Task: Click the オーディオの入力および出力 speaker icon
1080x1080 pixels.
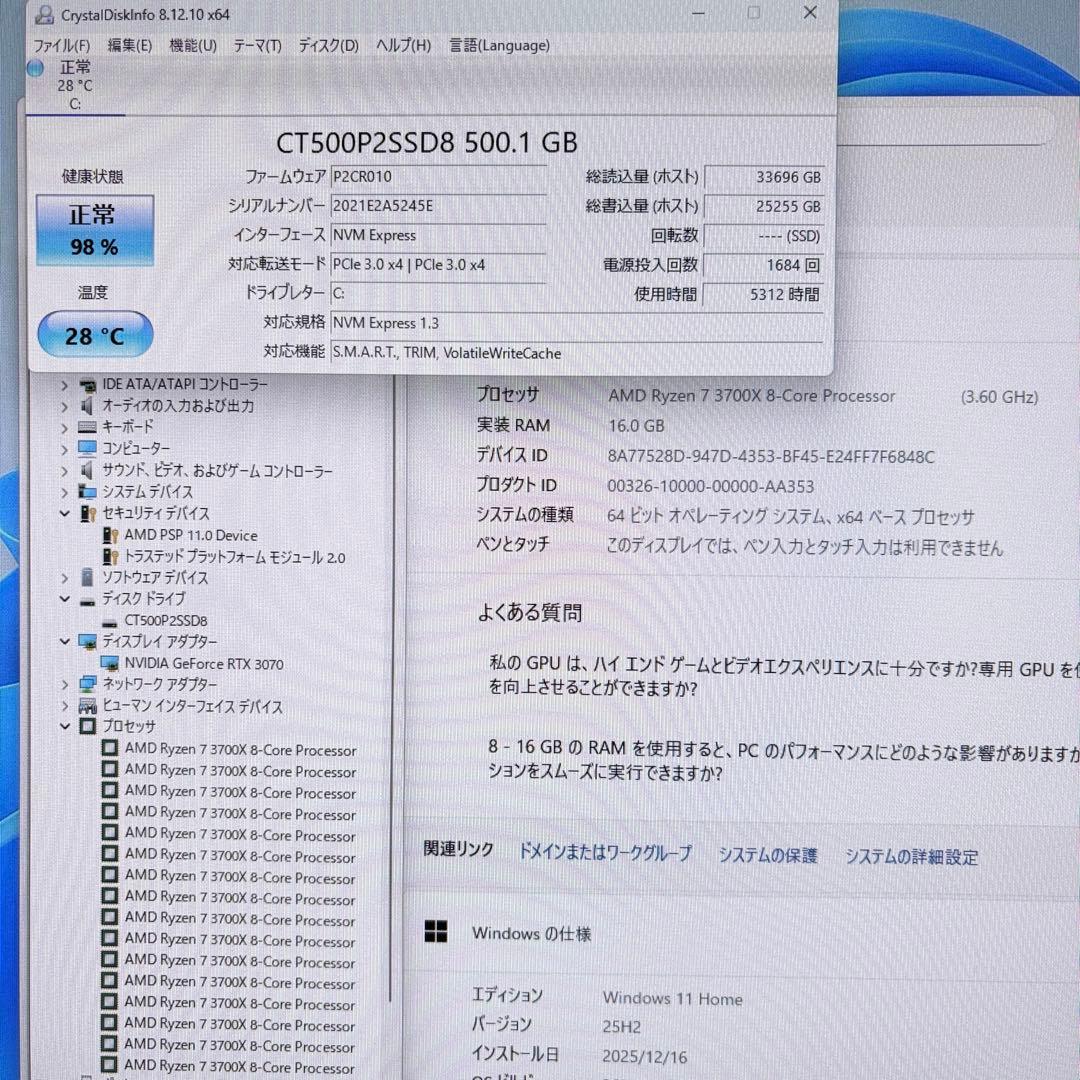Action: tap(86, 406)
